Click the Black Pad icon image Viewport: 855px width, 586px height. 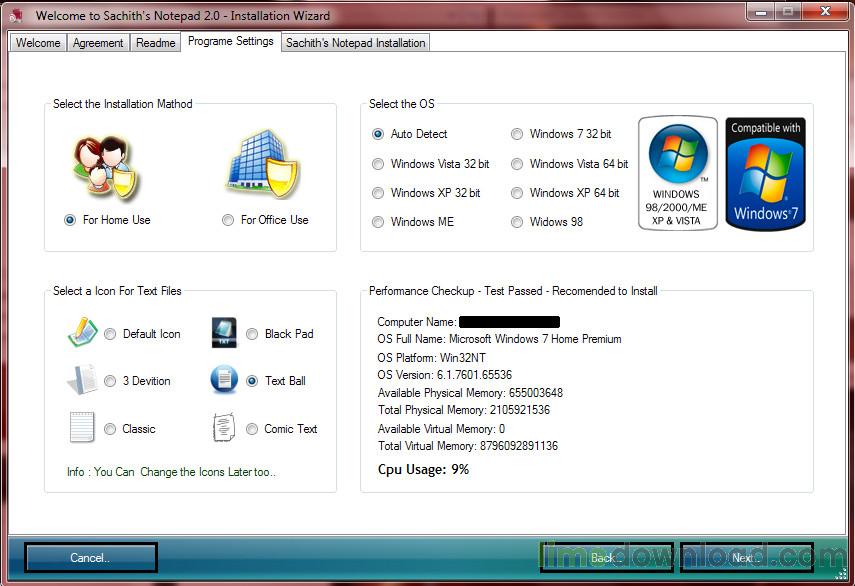224,333
